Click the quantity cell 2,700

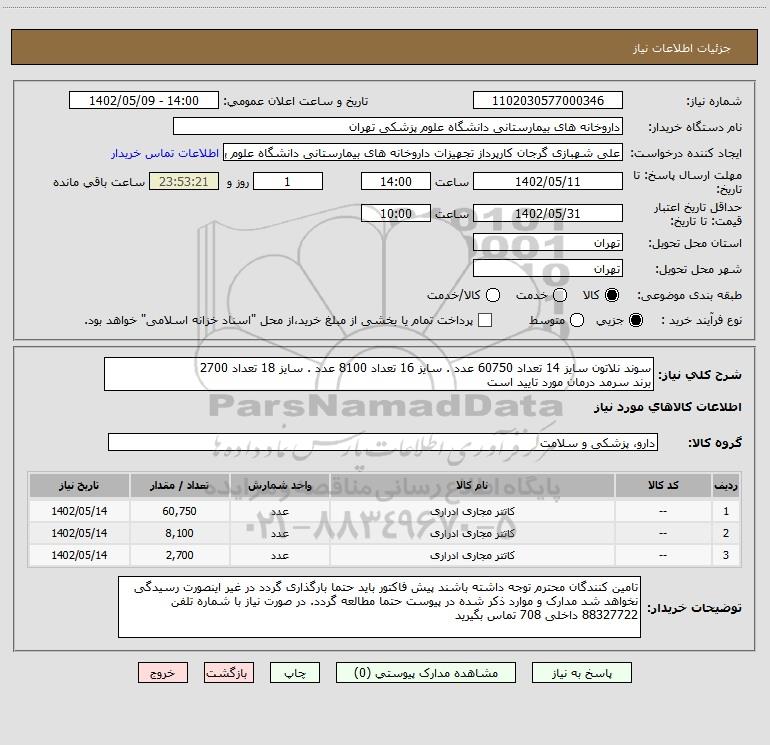click(x=179, y=555)
